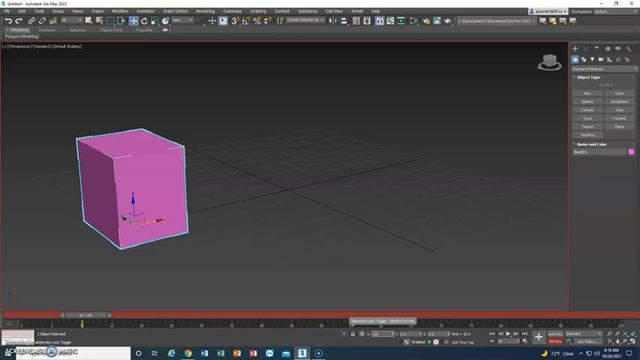The height and width of the screenshot is (360, 640).
Task: Click the Teapot primitive button
Action: (587, 127)
